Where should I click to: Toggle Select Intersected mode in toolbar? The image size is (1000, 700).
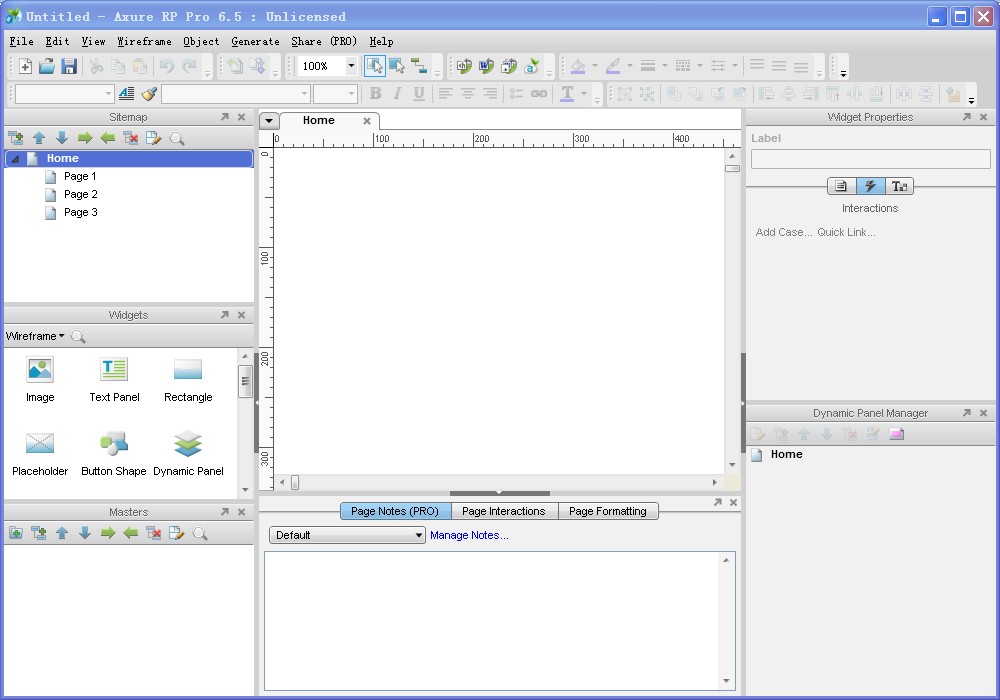point(375,66)
